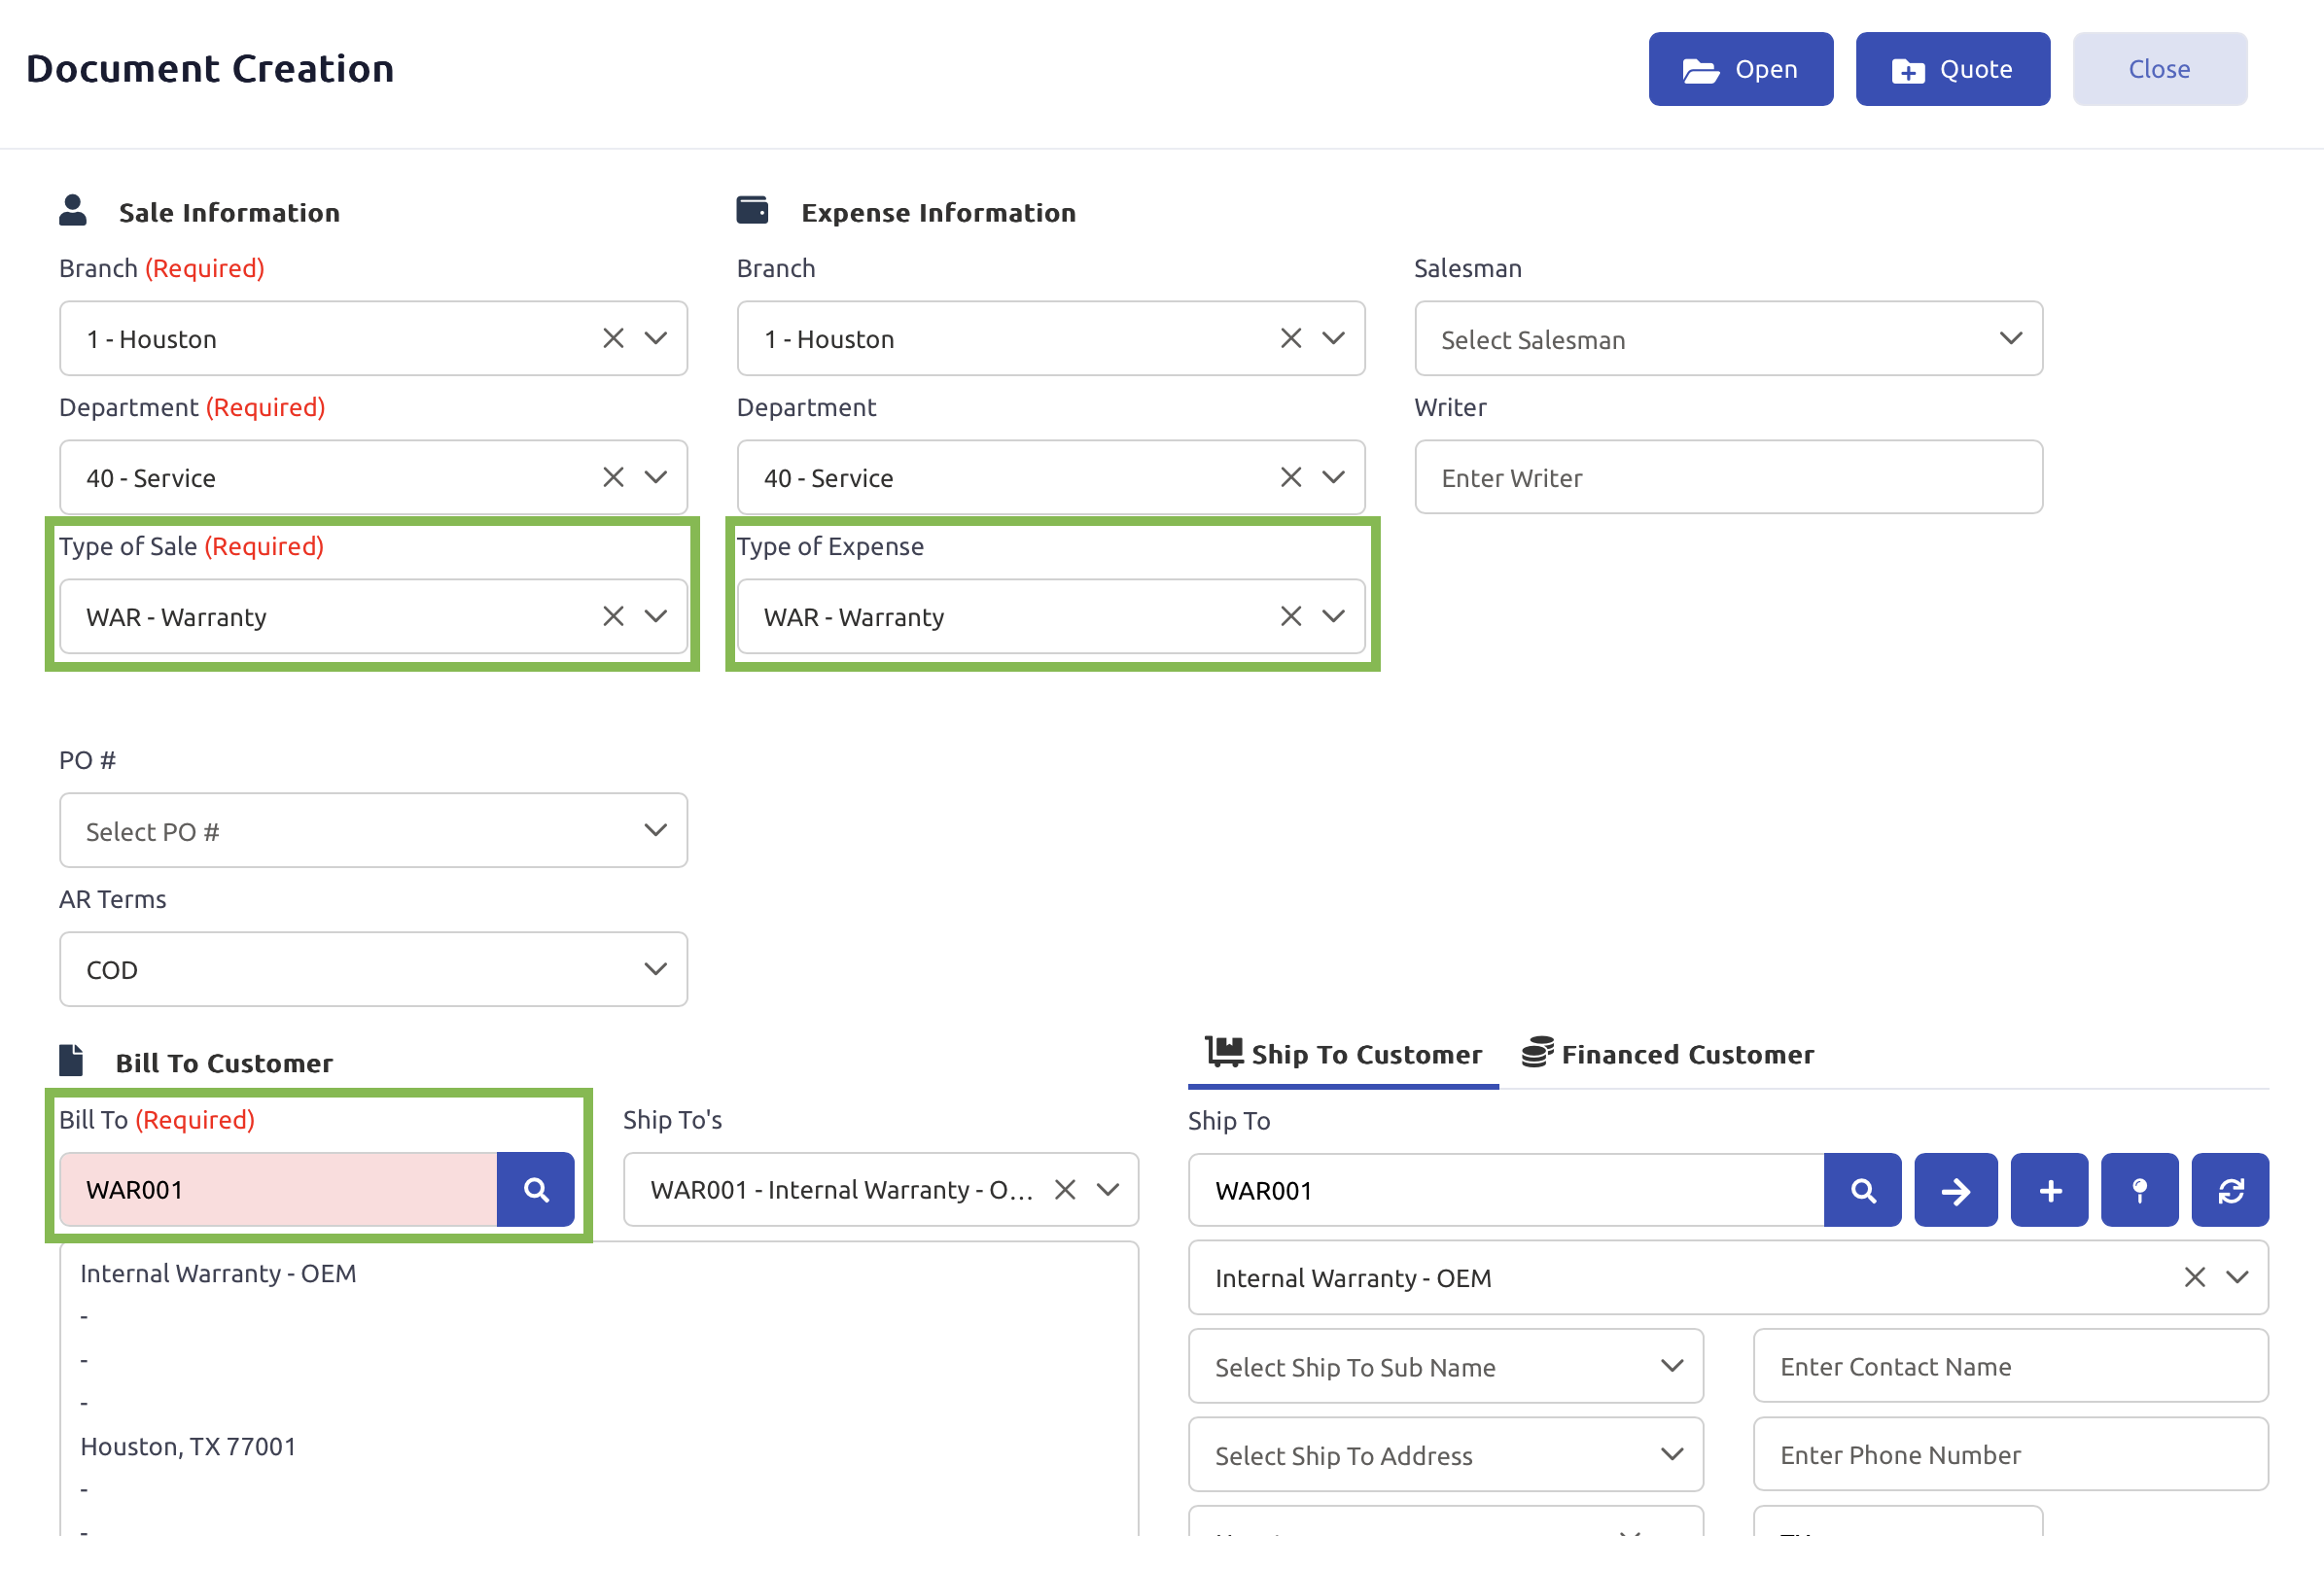Click the Quote button
The height and width of the screenshot is (1569, 2324).
coord(1952,69)
